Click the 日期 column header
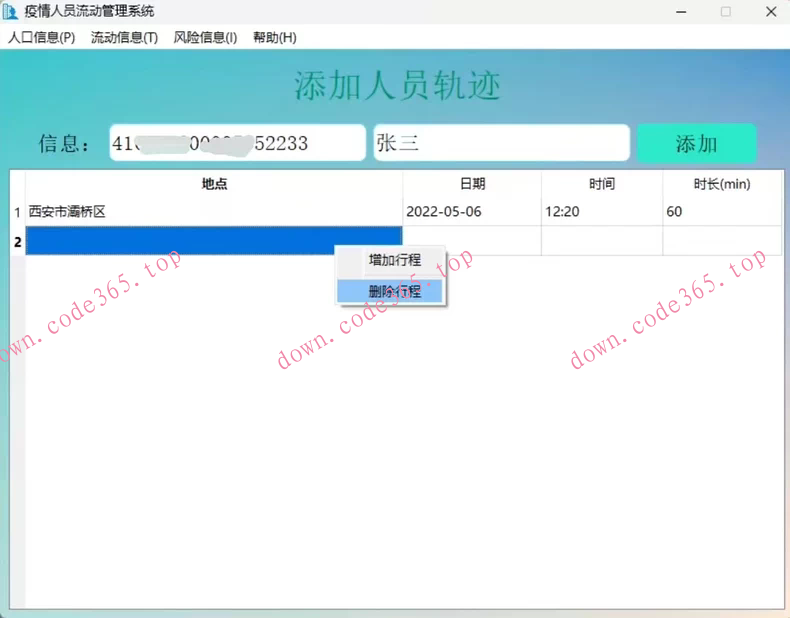 pyautogui.click(x=472, y=184)
